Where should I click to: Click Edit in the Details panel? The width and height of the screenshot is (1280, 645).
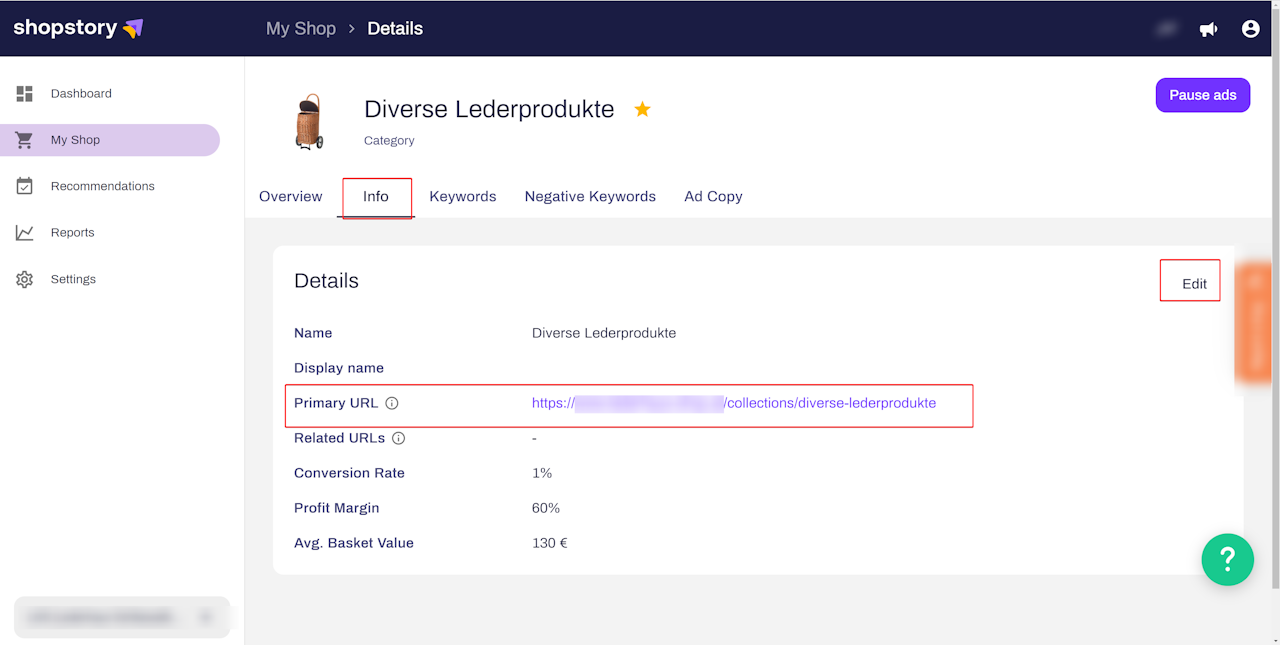[1194, 284]
